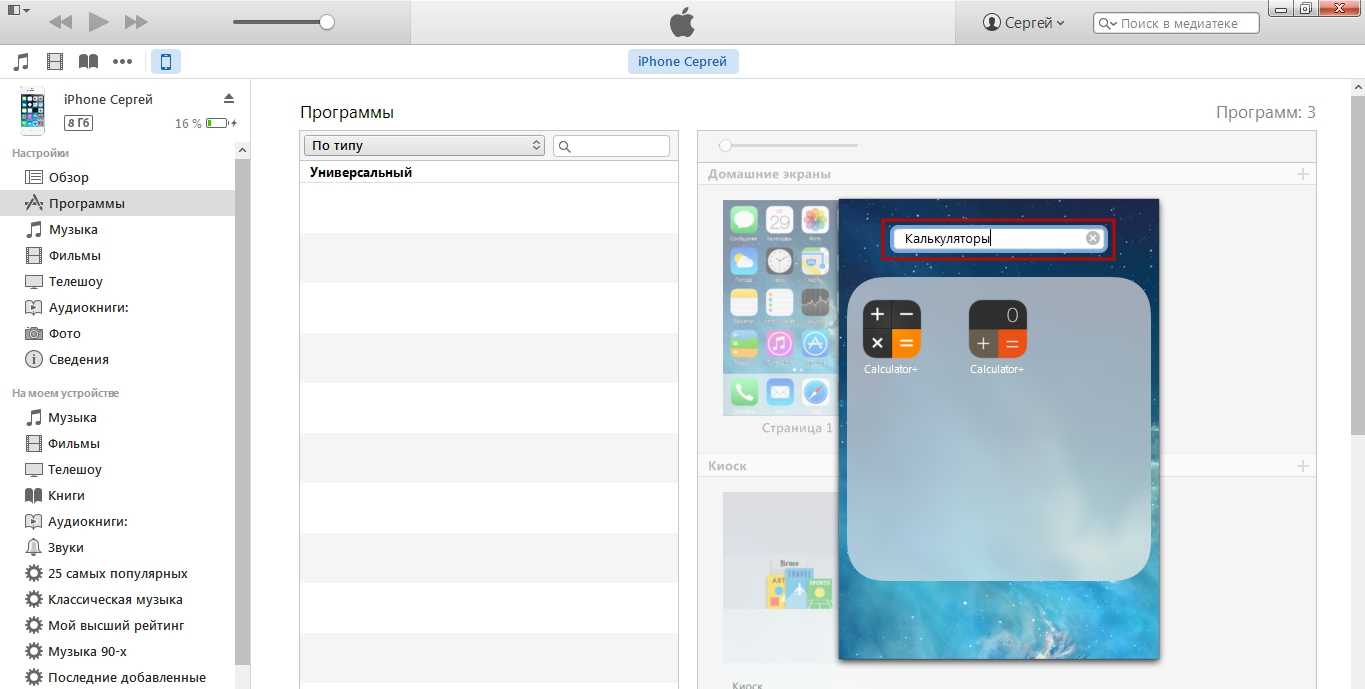The height and width of the screenshot is (689, 1365).
Task: Click the Программ: 3 counter text
Action: click(1266, 112)
